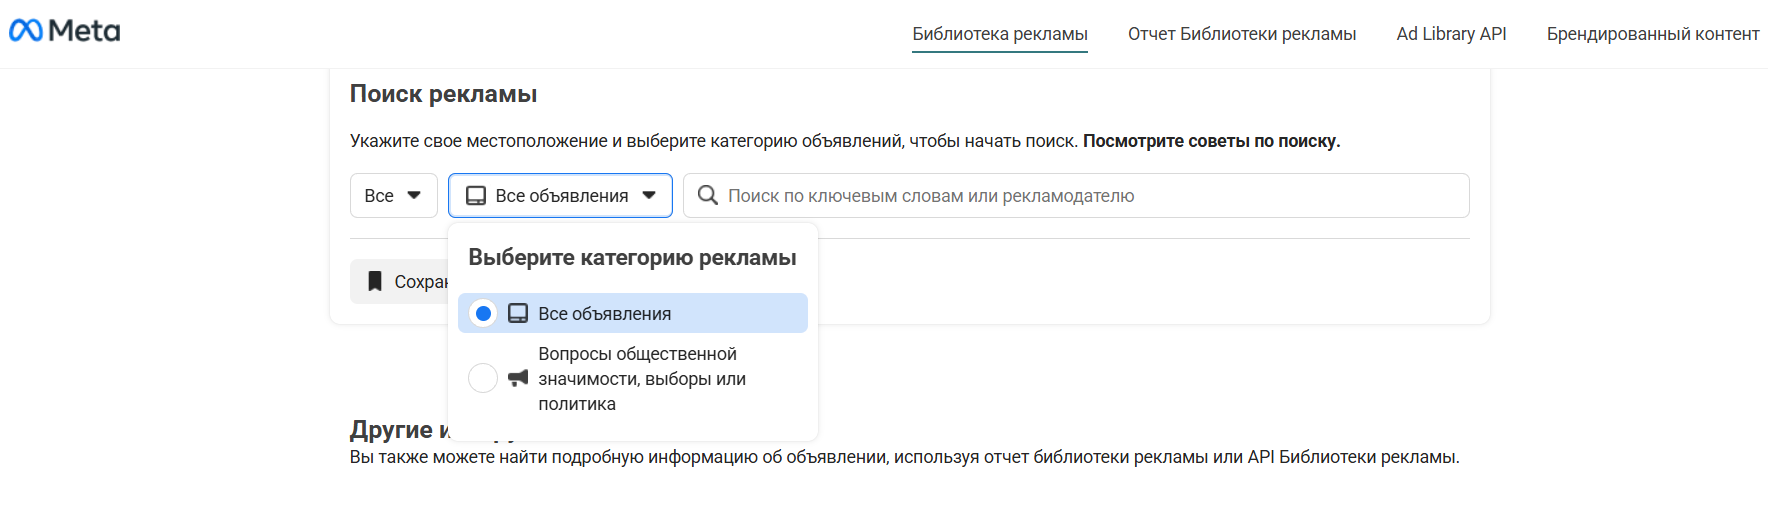Click the Выберите категорию рекламы popup title
The width and height of the screenshot is (1768, 519).
(632, 257)
